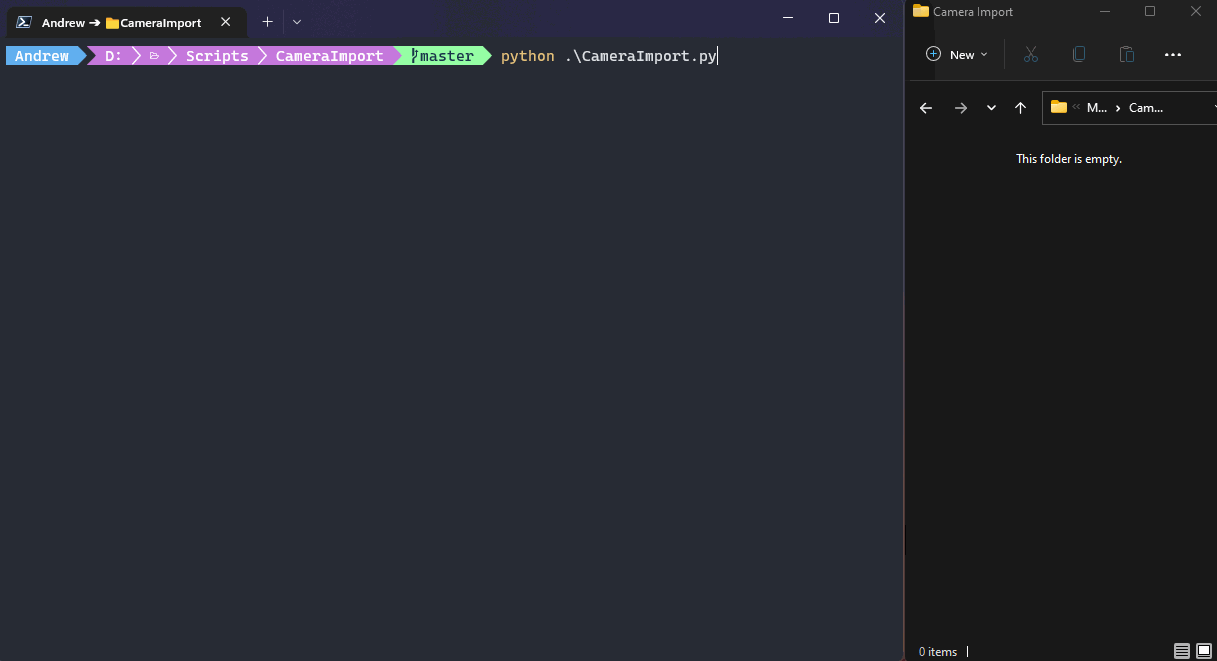Close the CameraImport terminal tab
The width and height of the screenshot is (1217, 661).
click(x=226, y=22)
